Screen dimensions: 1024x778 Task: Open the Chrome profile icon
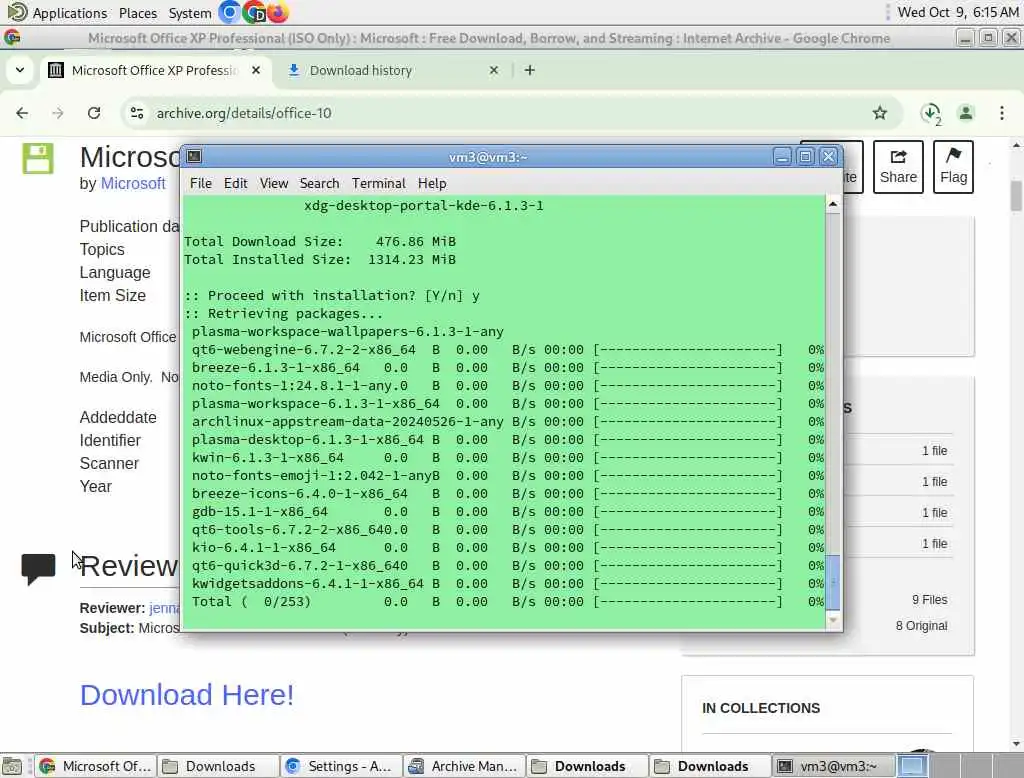966,113
